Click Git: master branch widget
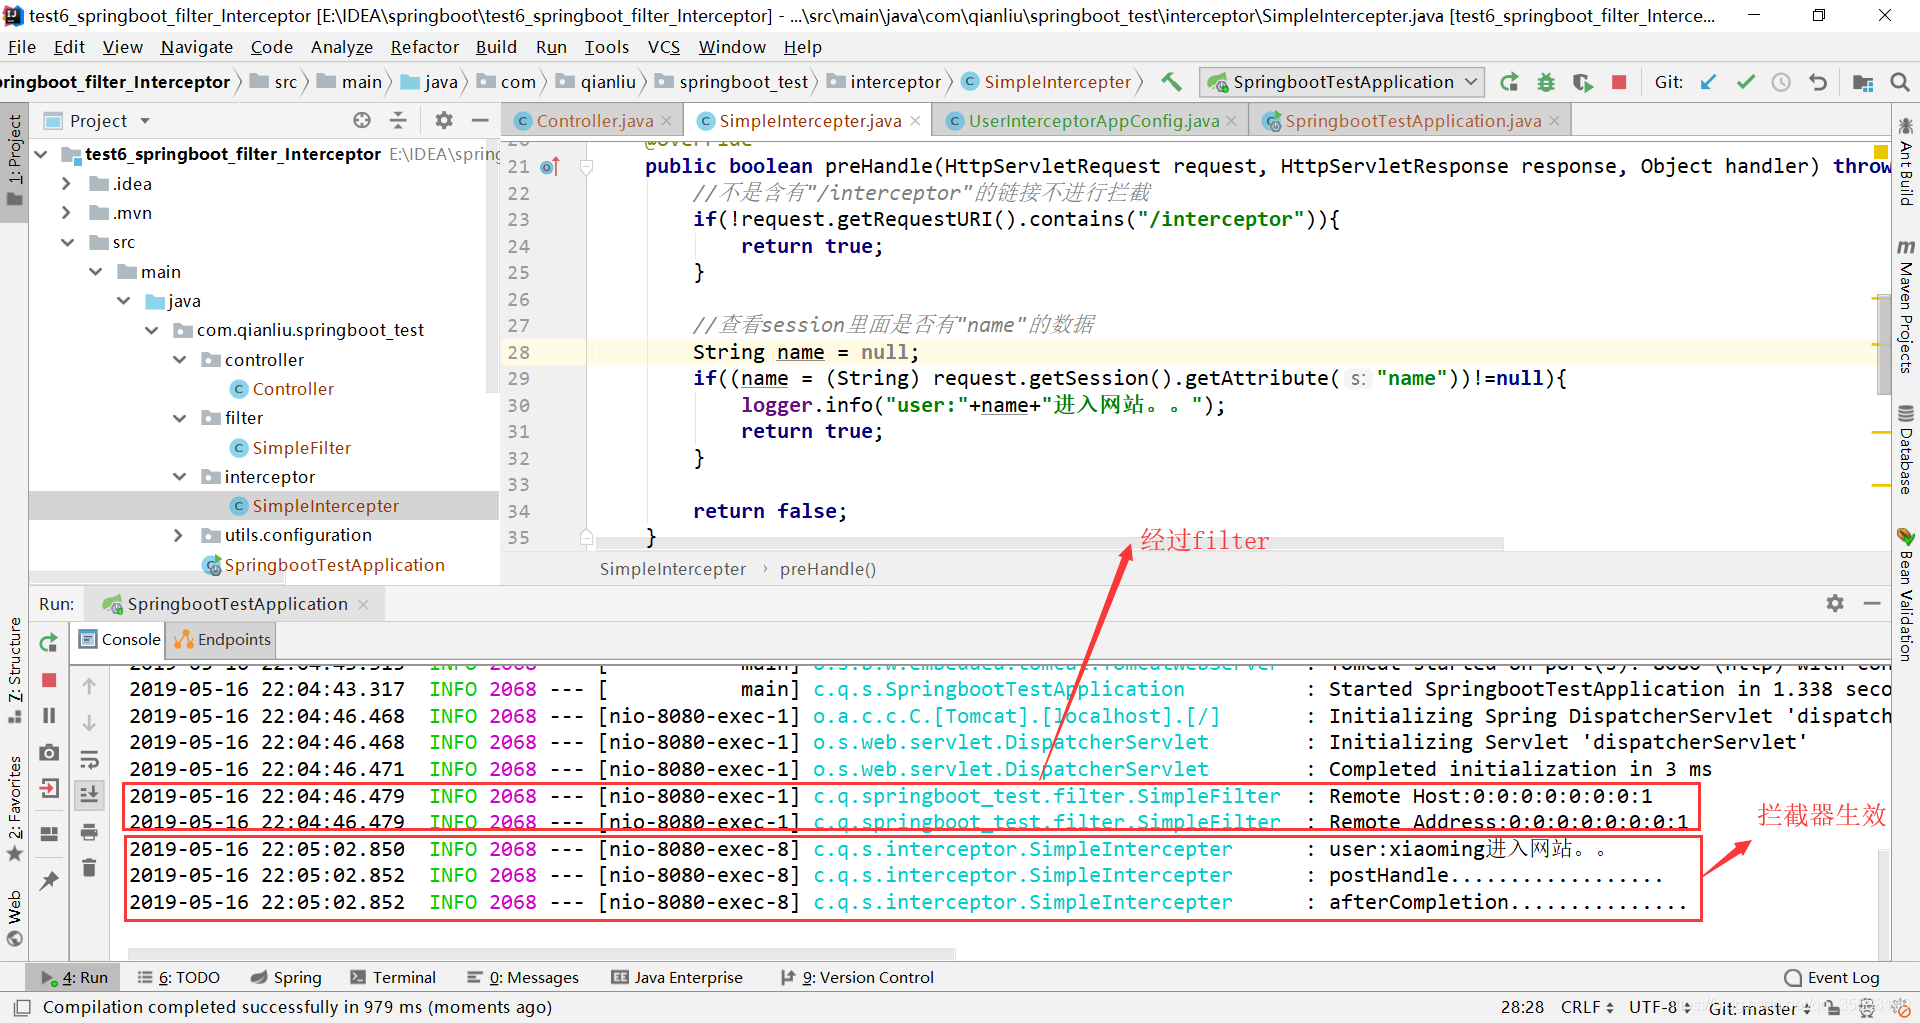 coord(1759,1008)
